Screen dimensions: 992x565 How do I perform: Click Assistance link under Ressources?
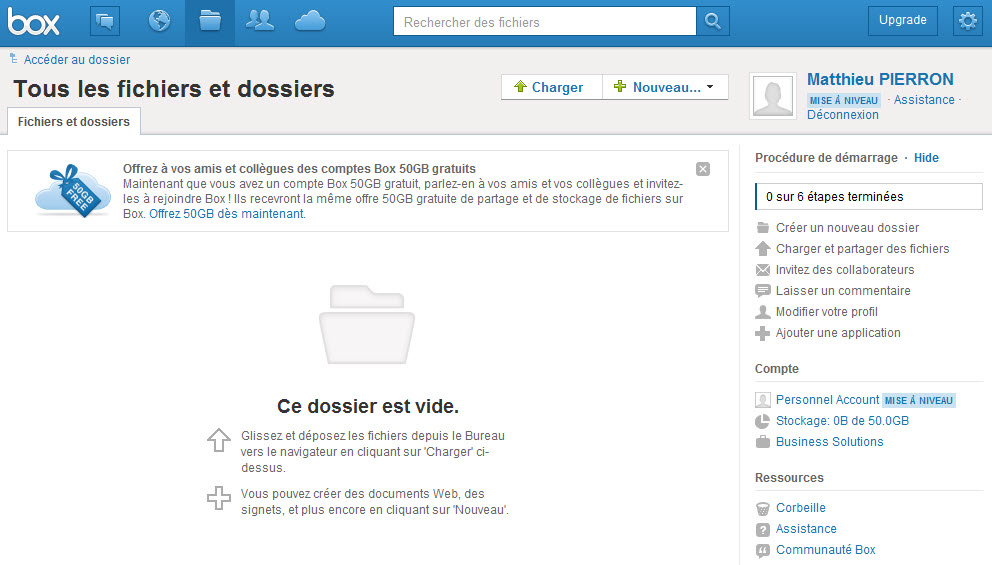coord(806,528)
